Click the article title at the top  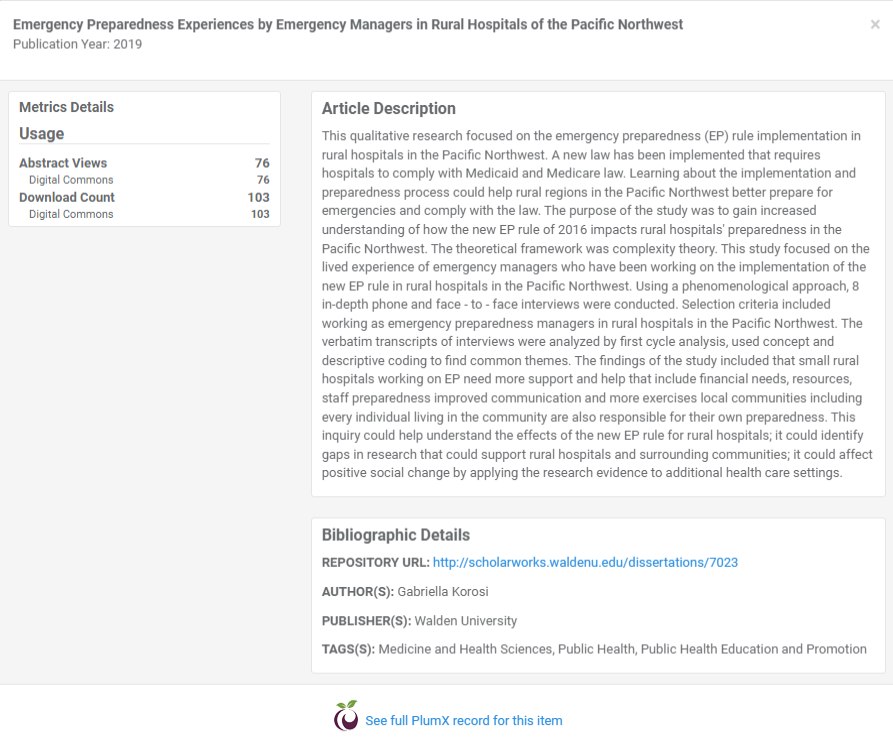(x=348, y=24)
